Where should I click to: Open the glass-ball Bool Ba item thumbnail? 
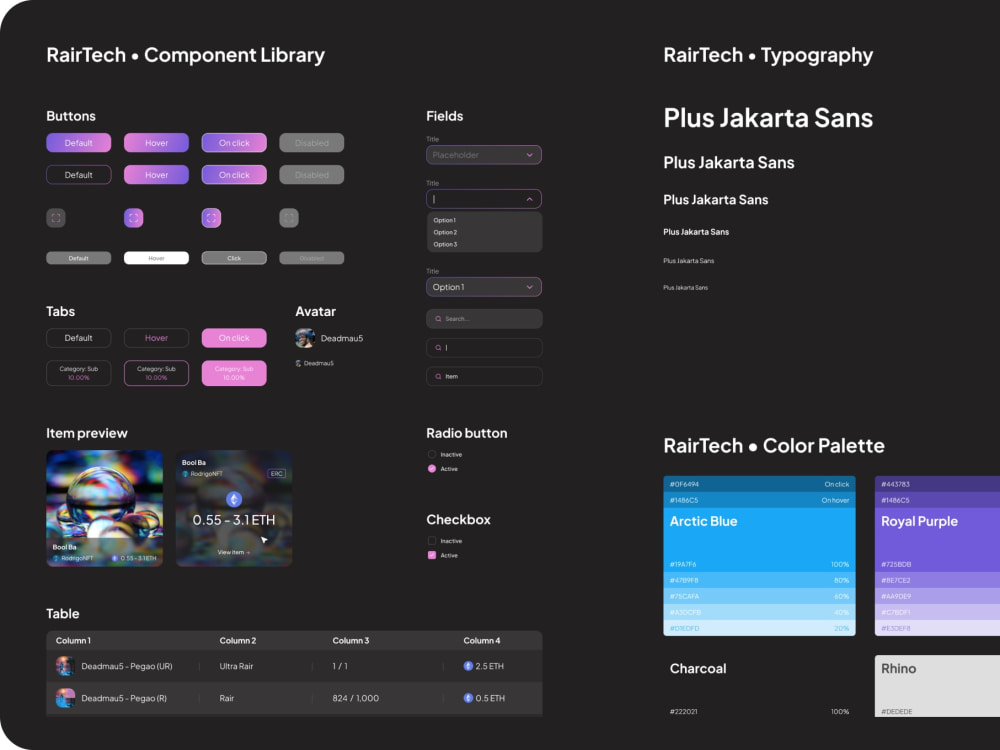105,508
